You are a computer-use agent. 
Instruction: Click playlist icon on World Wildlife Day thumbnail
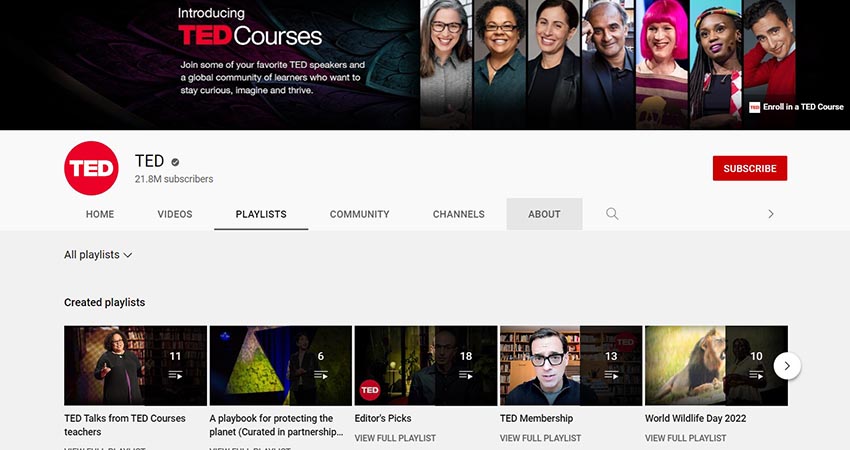756,375
